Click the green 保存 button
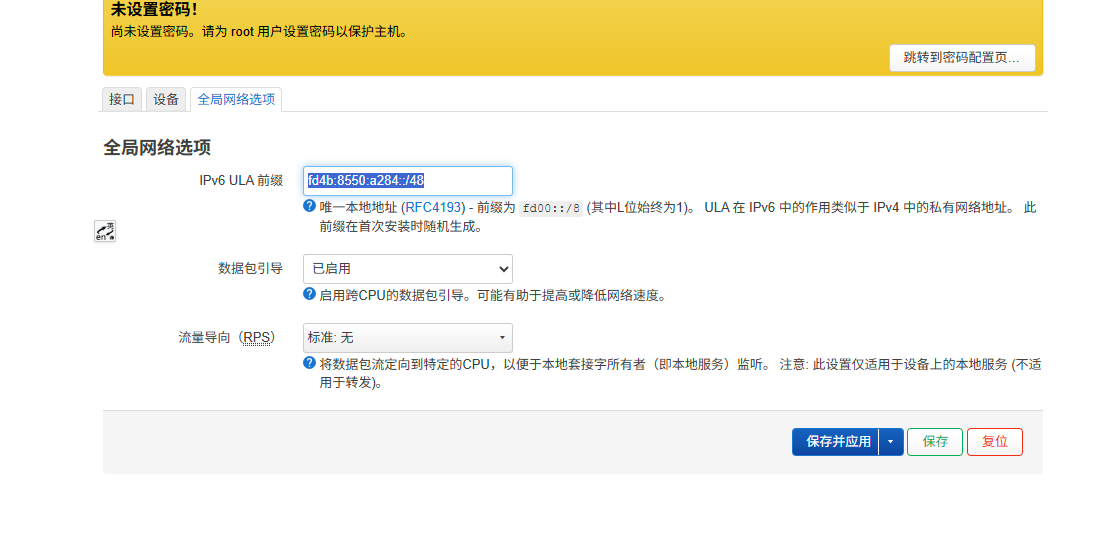1098x548 pixels. click(935, 442)
